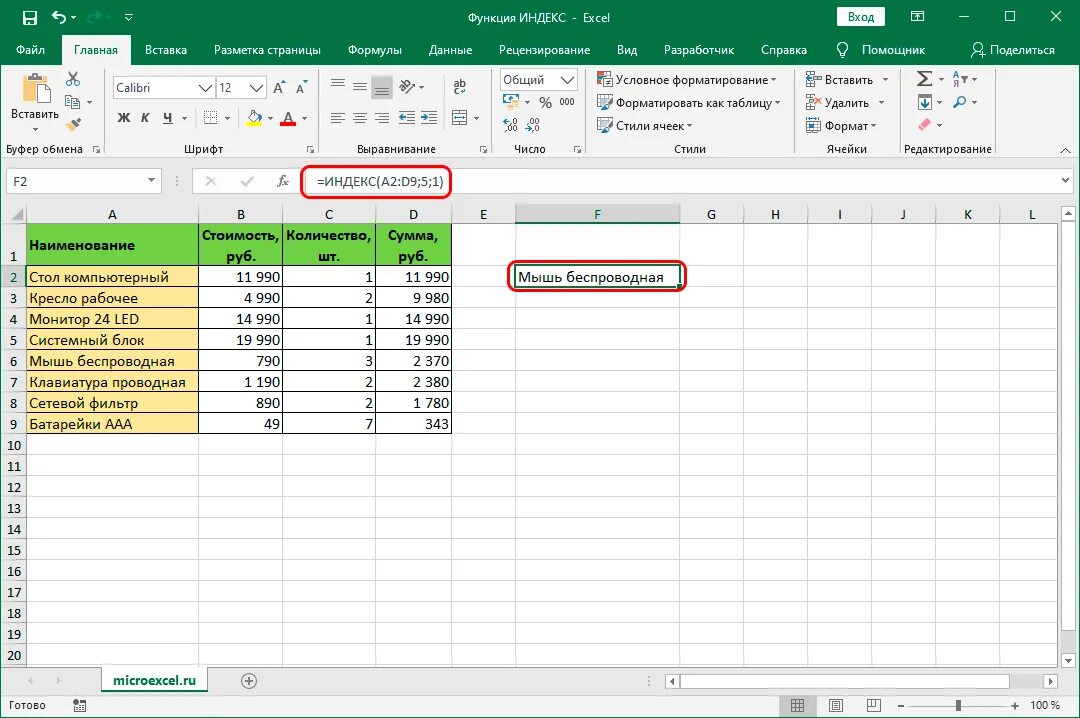The width and height of the screenshot is (1080, 718).
Task: Click the Increase Decimal icon
Action: (x=510, y=125)
